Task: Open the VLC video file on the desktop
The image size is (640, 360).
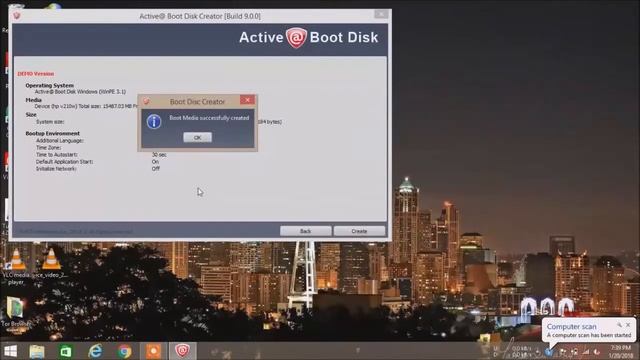Action: pyautogui.click(x=51, y=264)
